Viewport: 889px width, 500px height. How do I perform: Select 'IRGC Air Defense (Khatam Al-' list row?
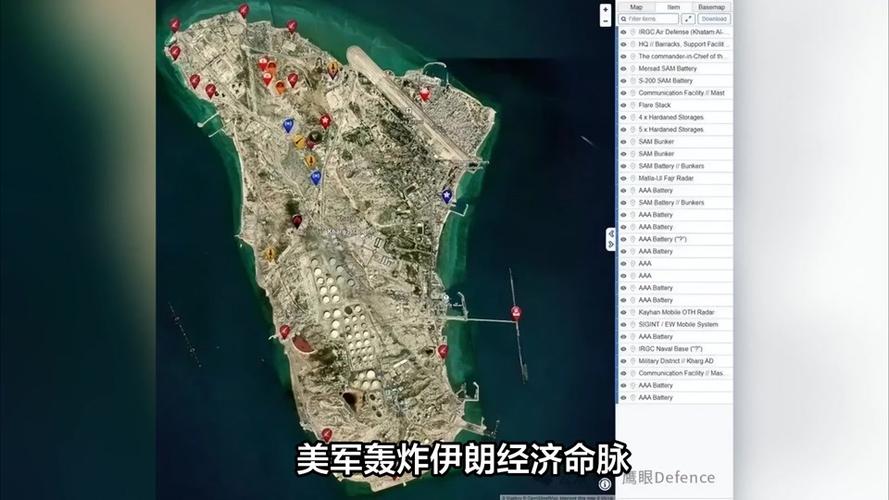(x=681, y=32)
